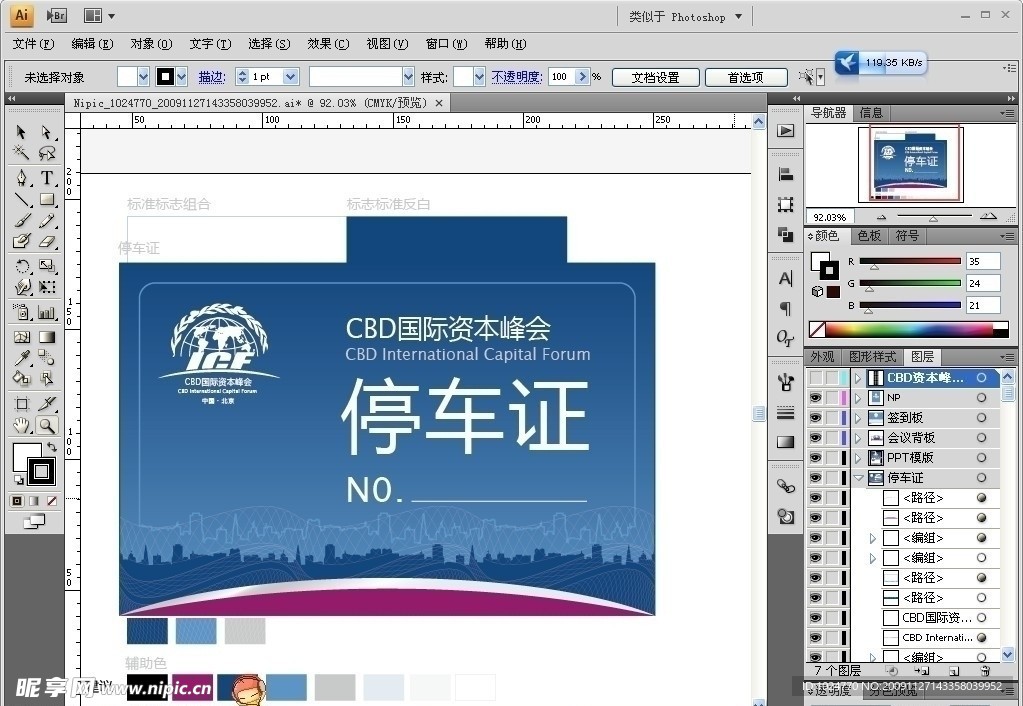Toggle visibility of the 会议背板 layer

tap(815, 438)
